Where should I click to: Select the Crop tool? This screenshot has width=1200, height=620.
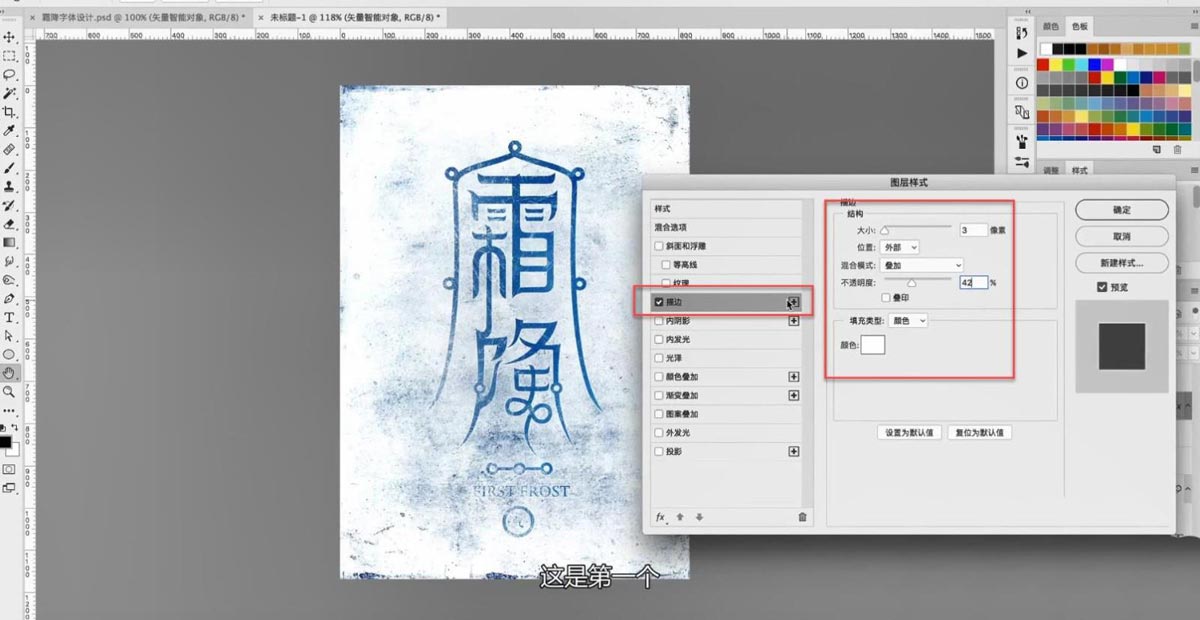9,113
